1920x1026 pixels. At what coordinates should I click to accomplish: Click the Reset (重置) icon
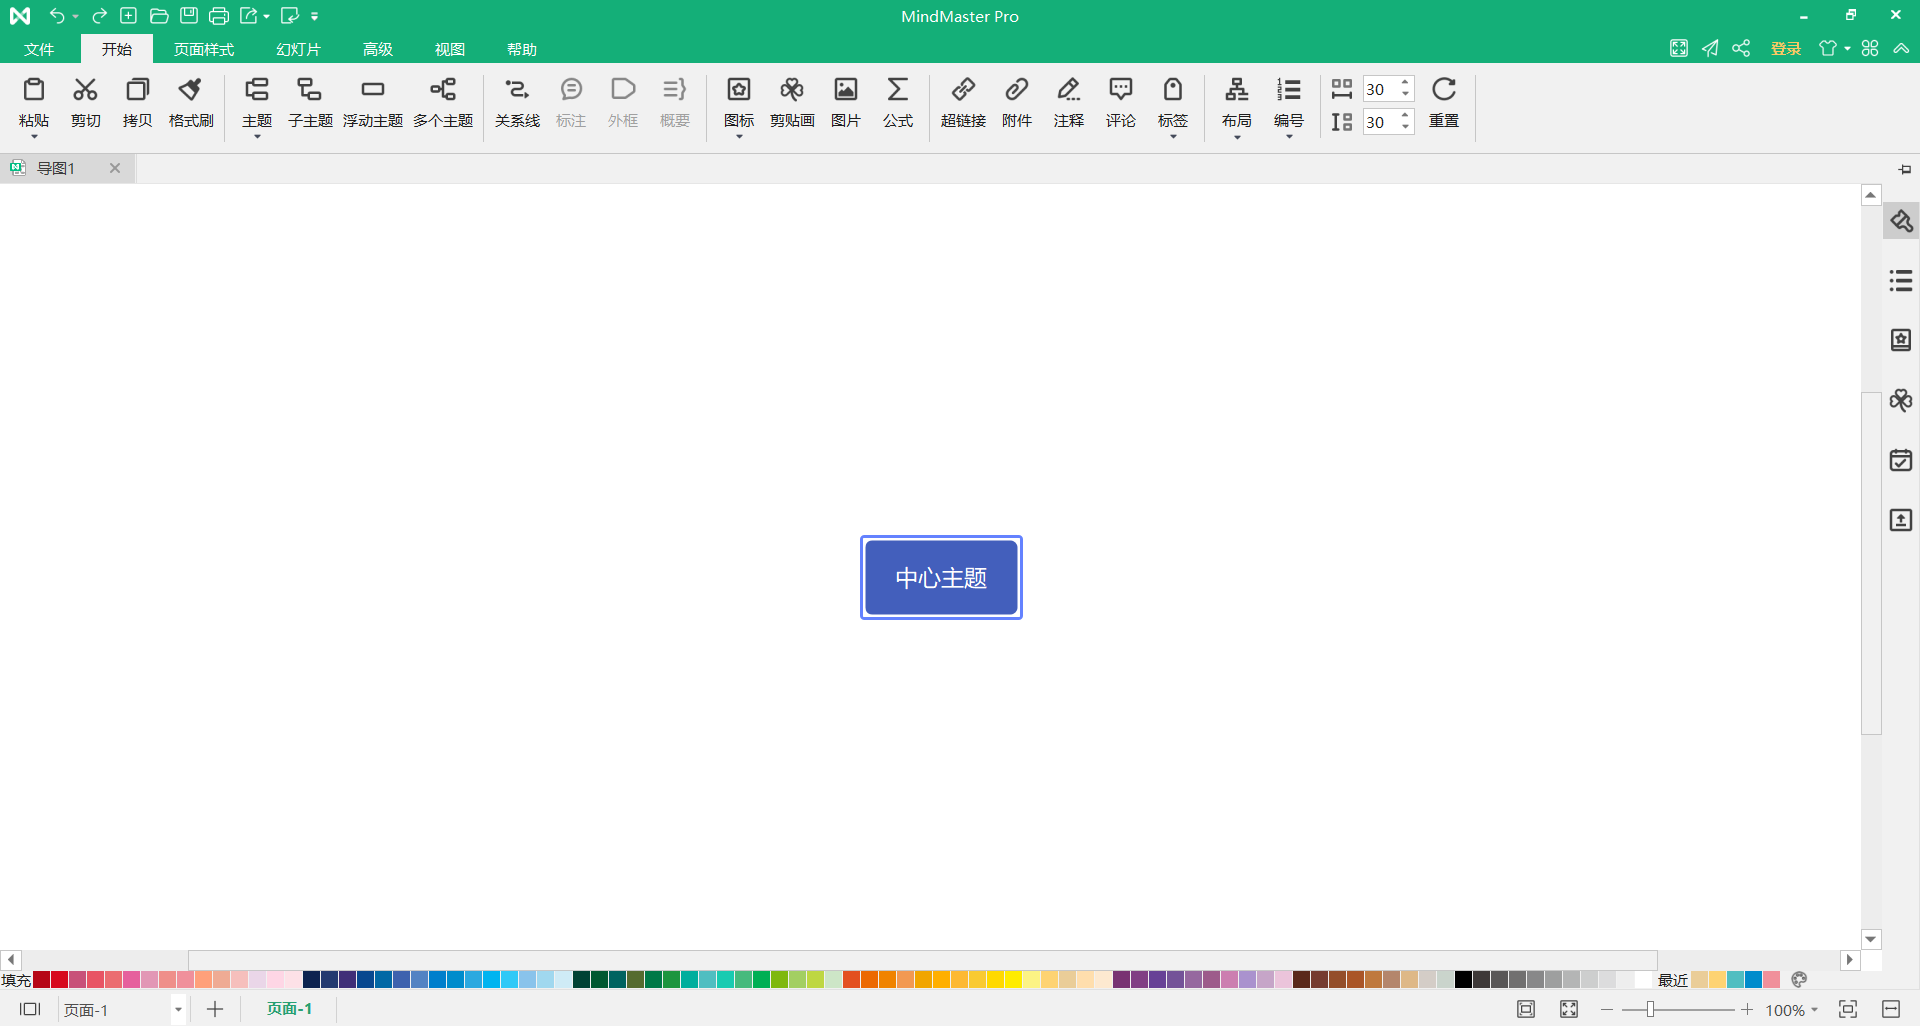[1443, 102]
